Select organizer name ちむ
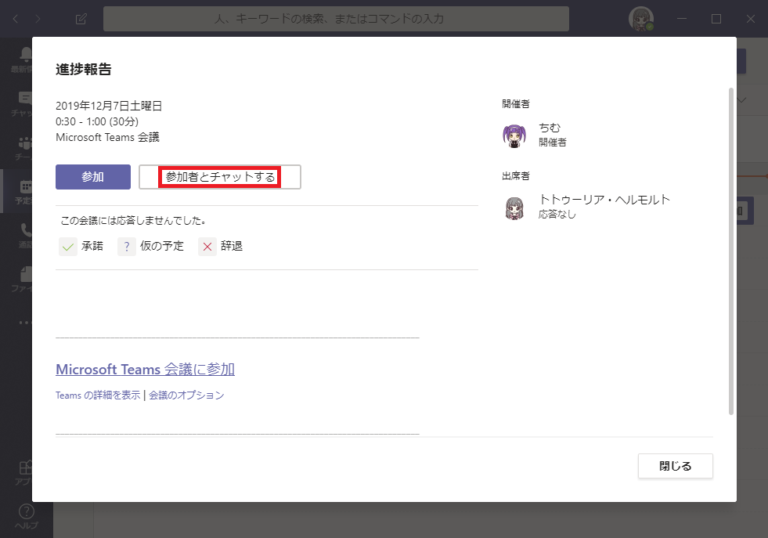 (549, 128)
